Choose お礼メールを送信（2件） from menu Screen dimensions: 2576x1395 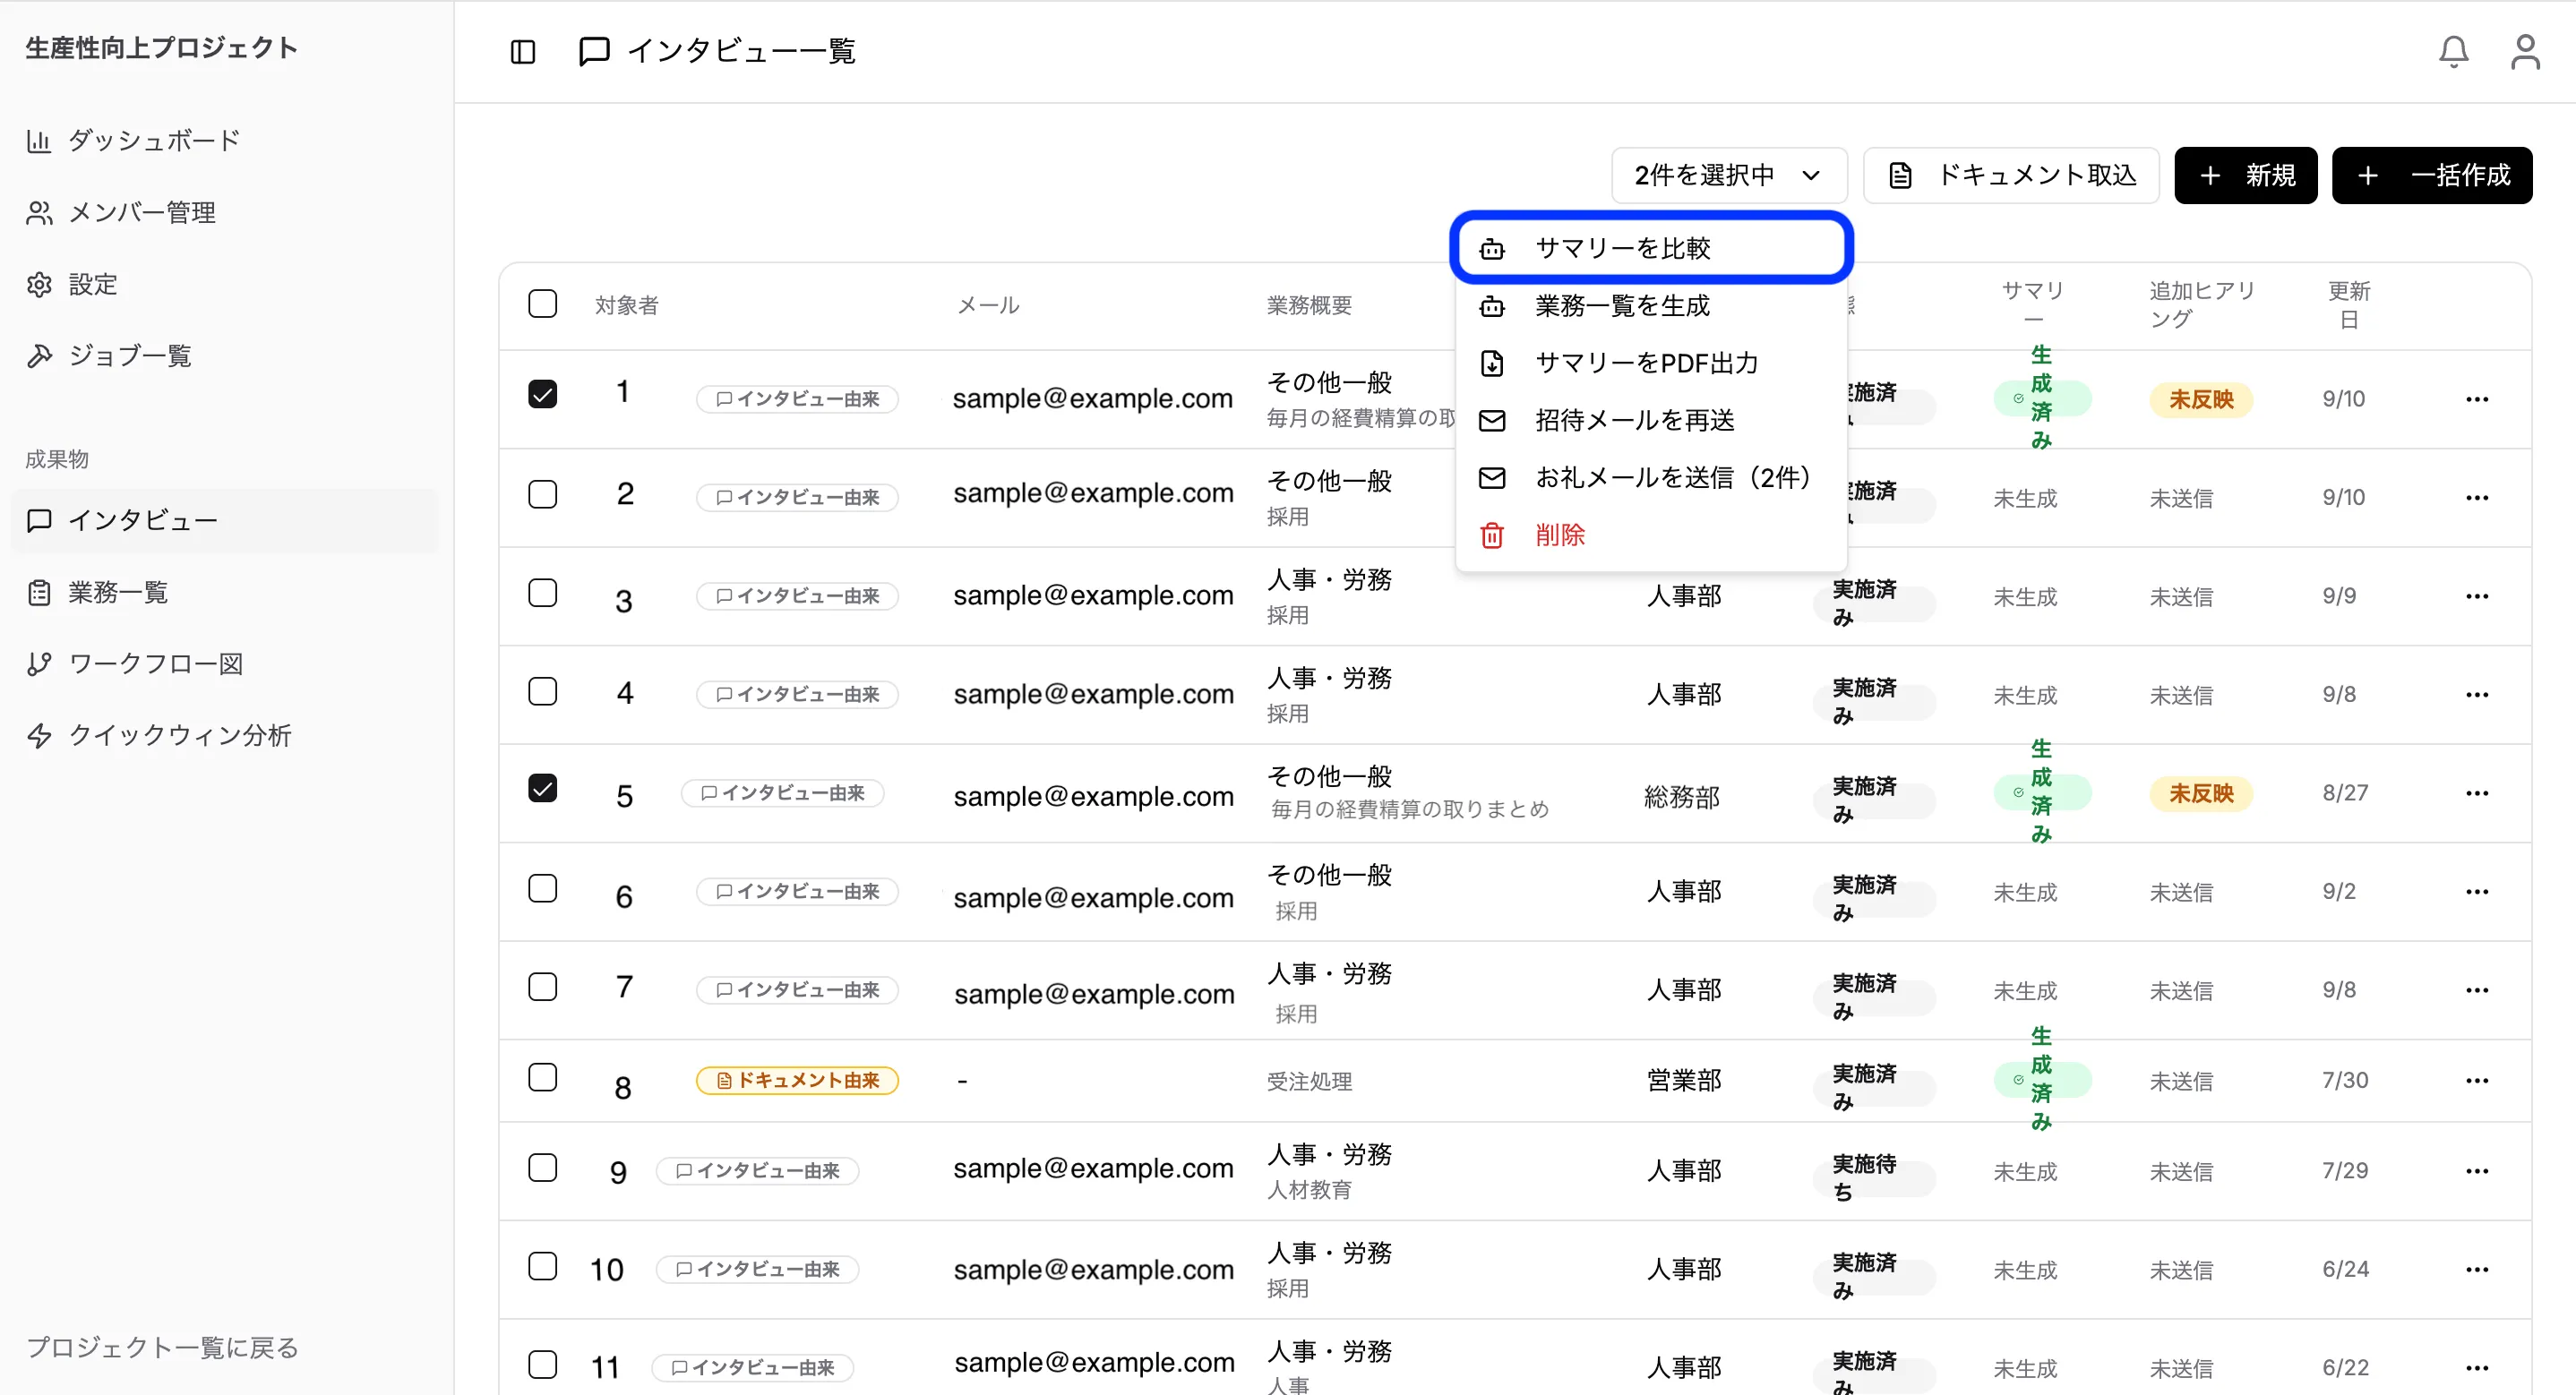click(1651, 478)
